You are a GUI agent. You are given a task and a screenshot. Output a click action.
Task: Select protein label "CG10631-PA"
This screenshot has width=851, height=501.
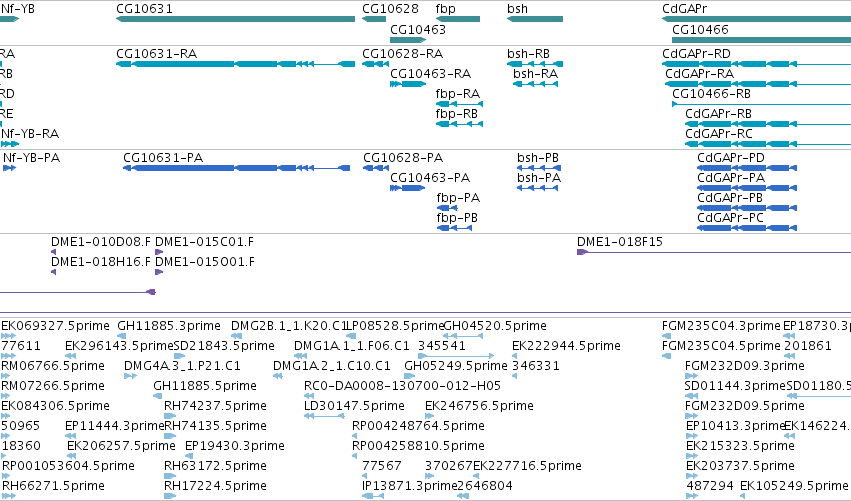point(163,158)
